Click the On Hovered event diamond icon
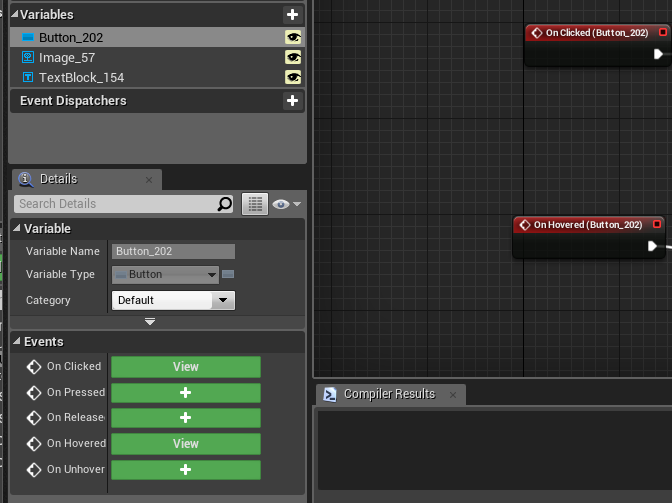The height and width of the screenshot is (503, 672). pos(34,444)
